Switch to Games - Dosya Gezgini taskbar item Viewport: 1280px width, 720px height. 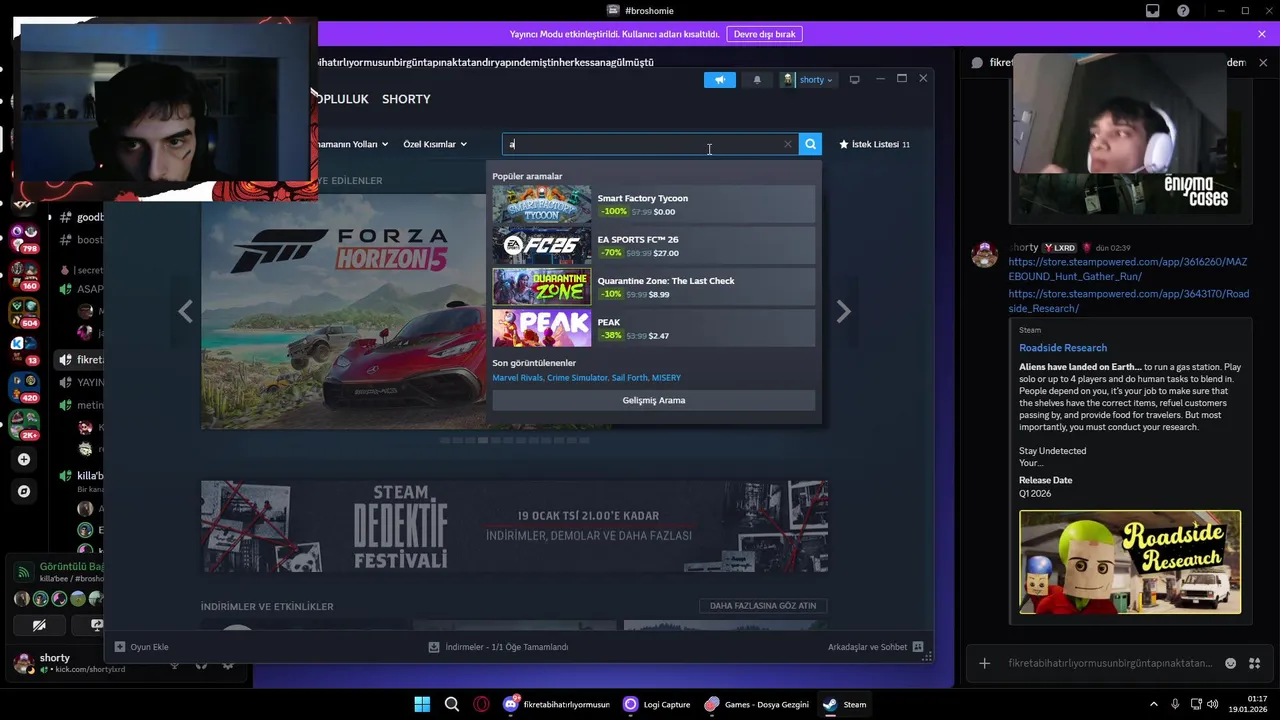point(758,704)
